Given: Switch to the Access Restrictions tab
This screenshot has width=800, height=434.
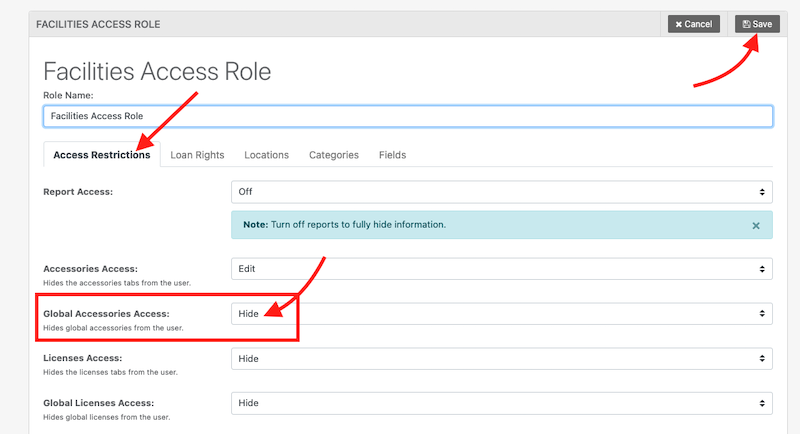Looking at the screenshot, I should (x=102, y=155).
